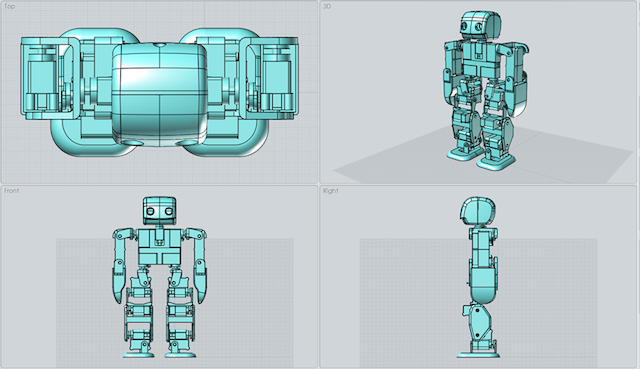Click the robot head in the Top viewport
640x369 pixels.
point(159,94)
